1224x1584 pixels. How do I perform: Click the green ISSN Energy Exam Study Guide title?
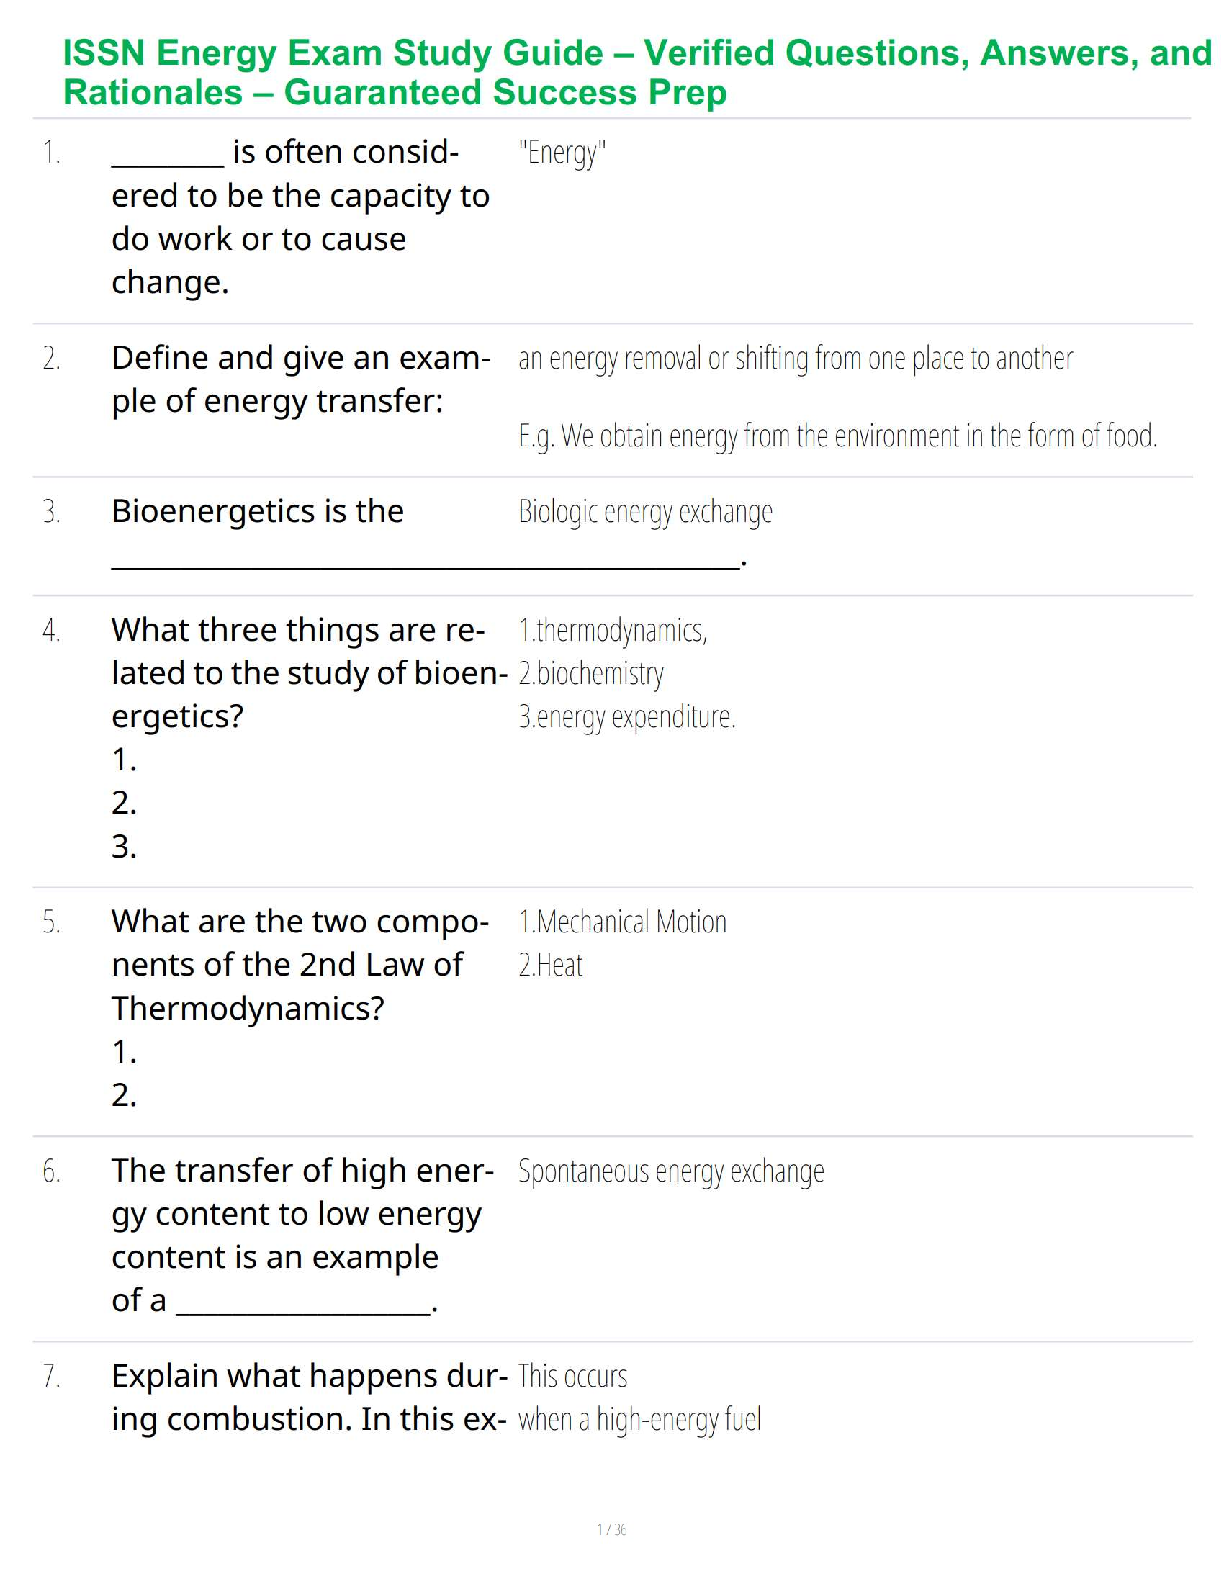click(x=636, y=72)
